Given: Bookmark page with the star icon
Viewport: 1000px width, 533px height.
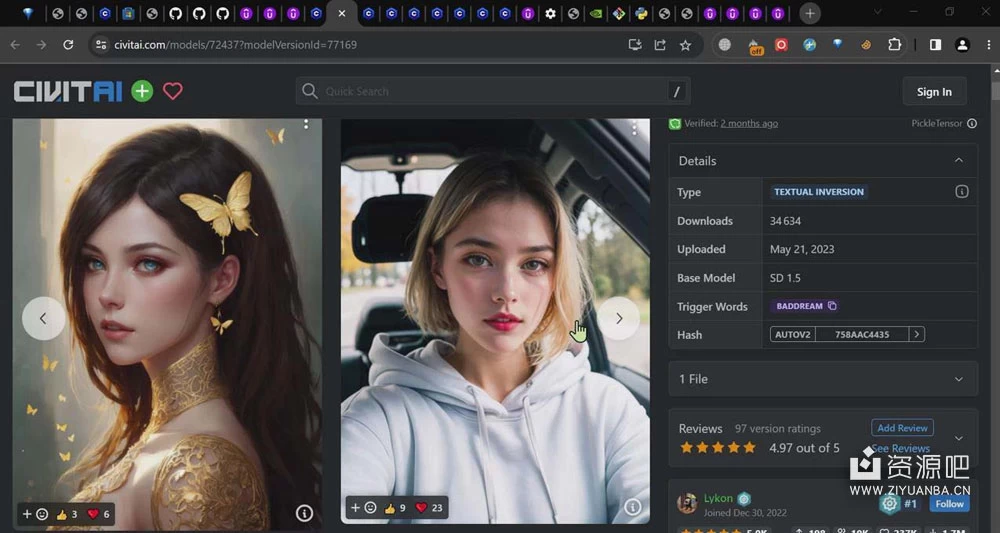Looking at the screenshot, I should point(685,45).
